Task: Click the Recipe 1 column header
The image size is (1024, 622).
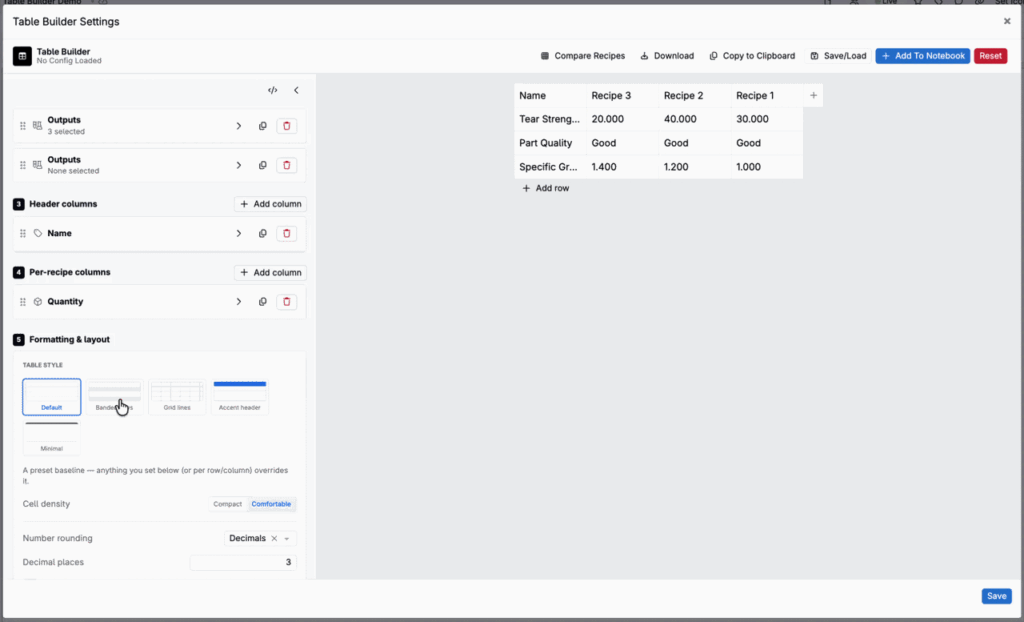Action: [767, 95]
